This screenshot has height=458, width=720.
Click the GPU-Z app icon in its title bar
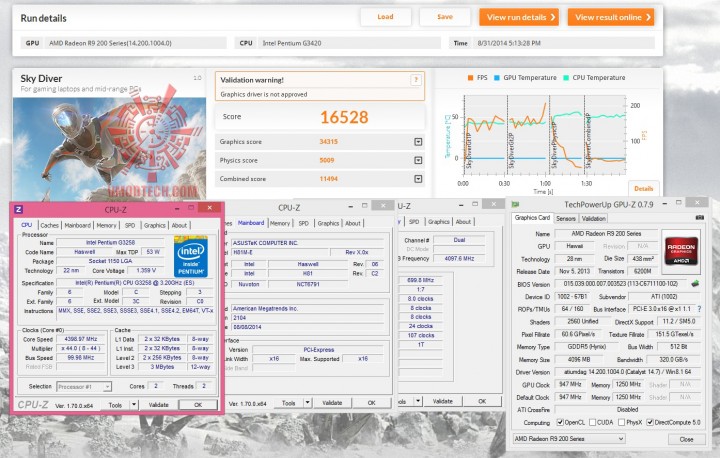coord(515,204)
